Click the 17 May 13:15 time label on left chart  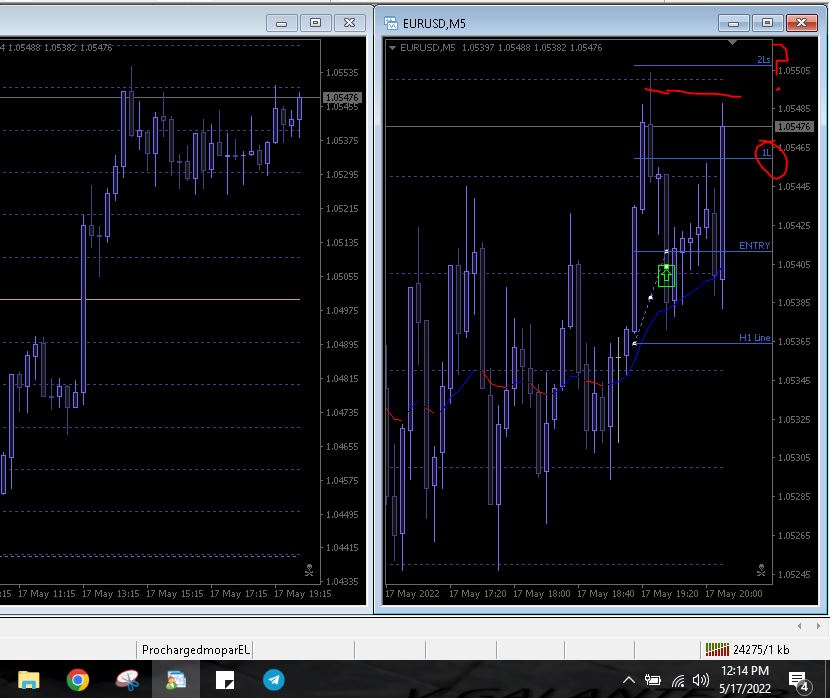(111, 594)
